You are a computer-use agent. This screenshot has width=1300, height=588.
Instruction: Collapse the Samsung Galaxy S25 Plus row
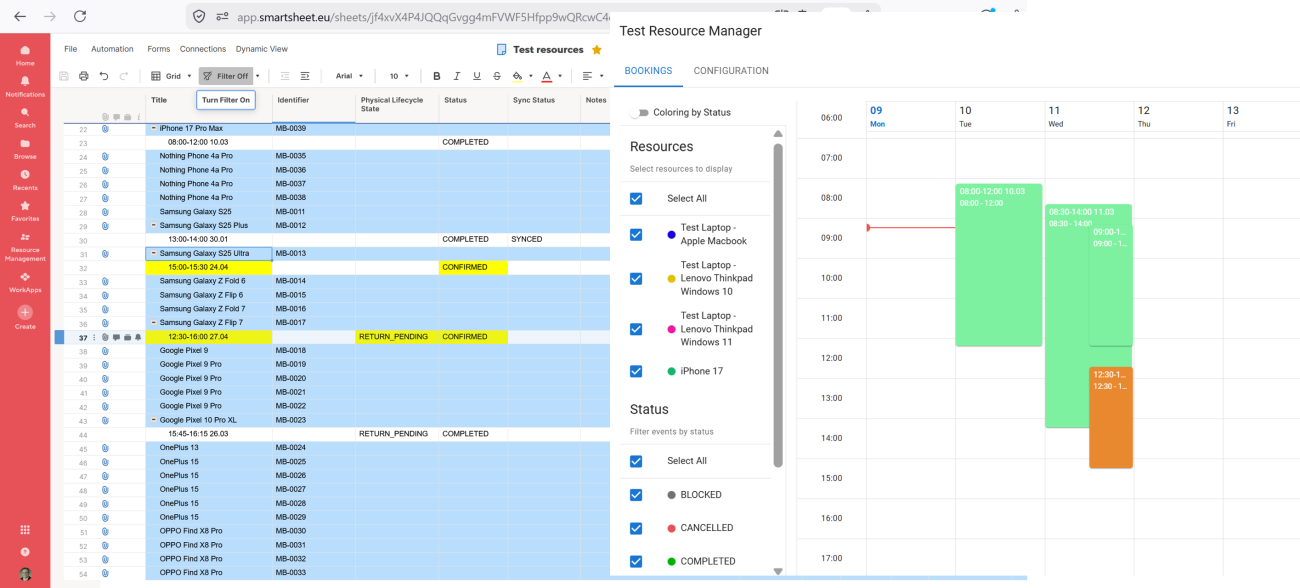(x=153, y=225)
